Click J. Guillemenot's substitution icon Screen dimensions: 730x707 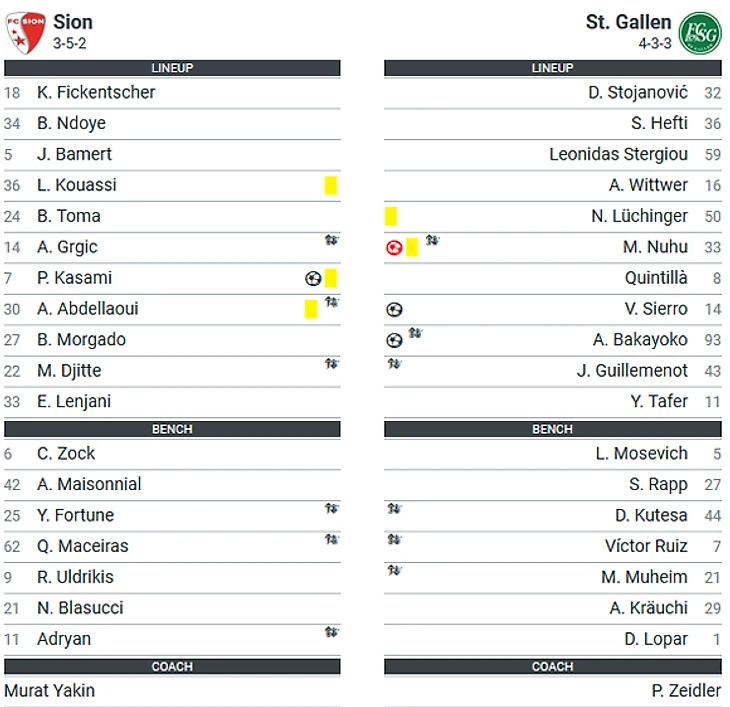point(394,364)
